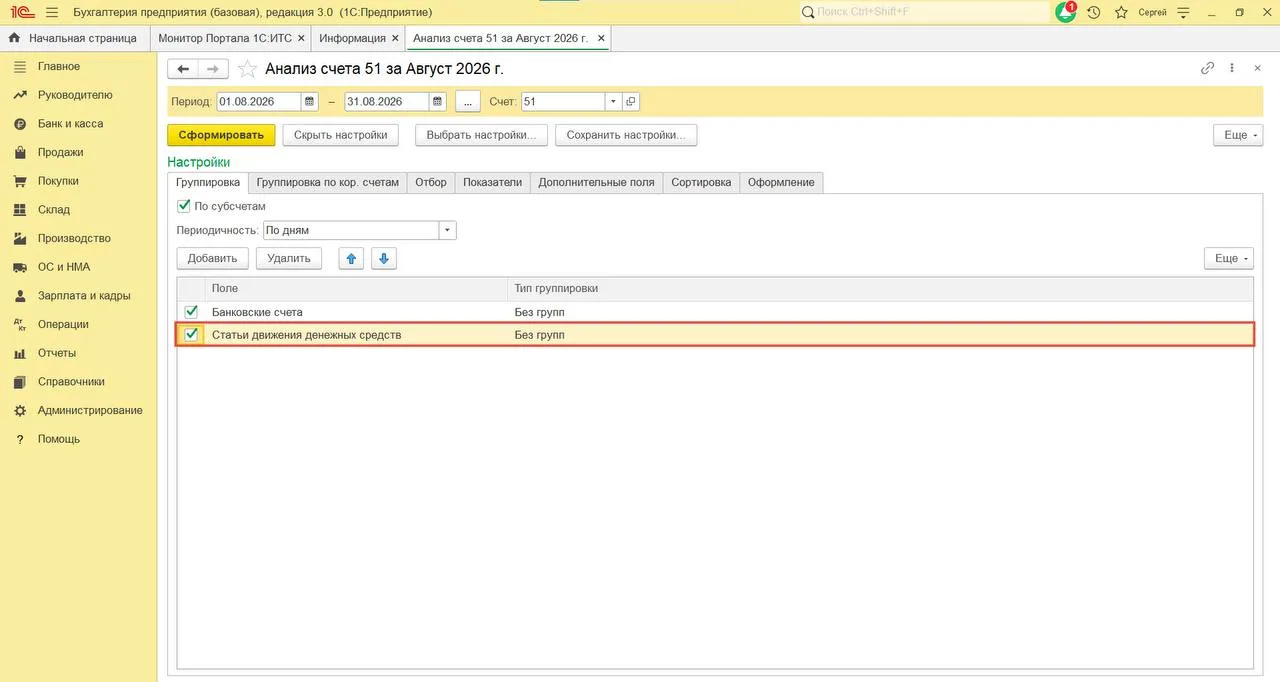Click Сохранить настройки button
Viewport: 1280px width, 682px height.
pyautogui.click(x=626, y=135)
